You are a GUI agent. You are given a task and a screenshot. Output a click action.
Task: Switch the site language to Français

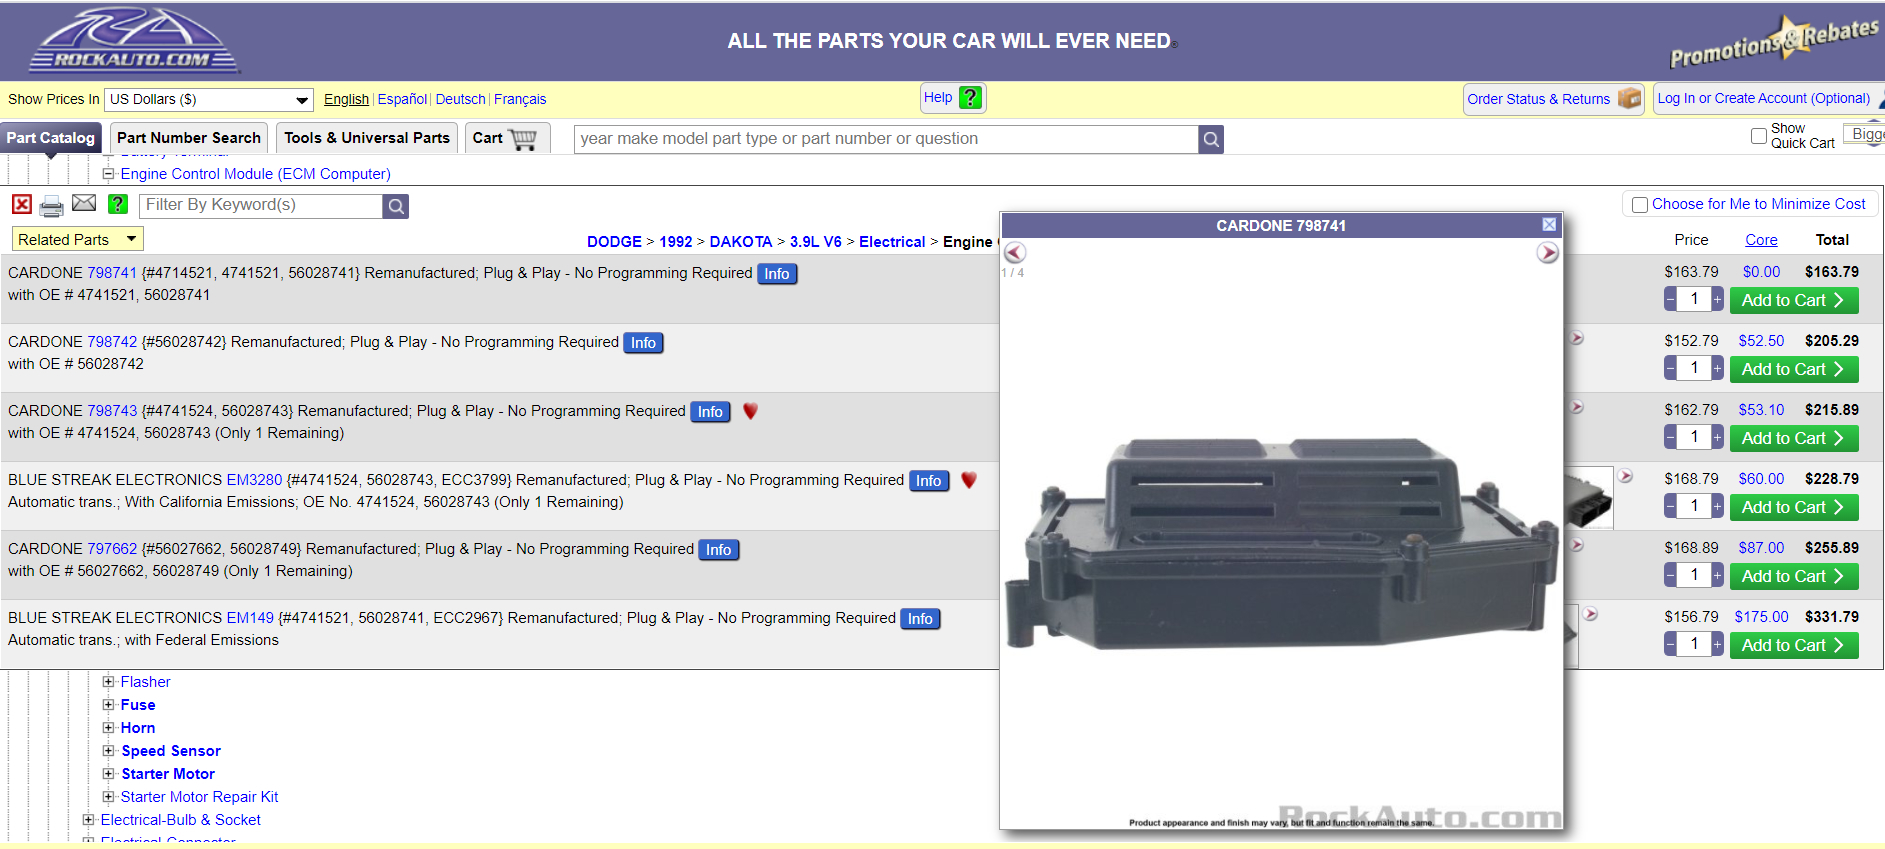tap(520, 99)
